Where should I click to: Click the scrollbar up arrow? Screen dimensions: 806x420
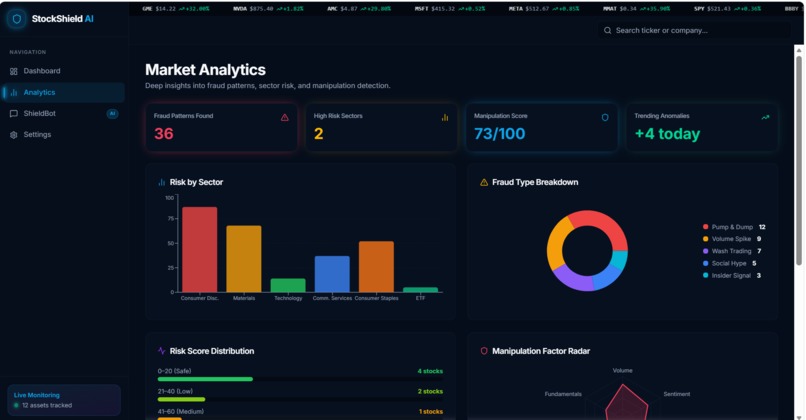coord(799,50)
